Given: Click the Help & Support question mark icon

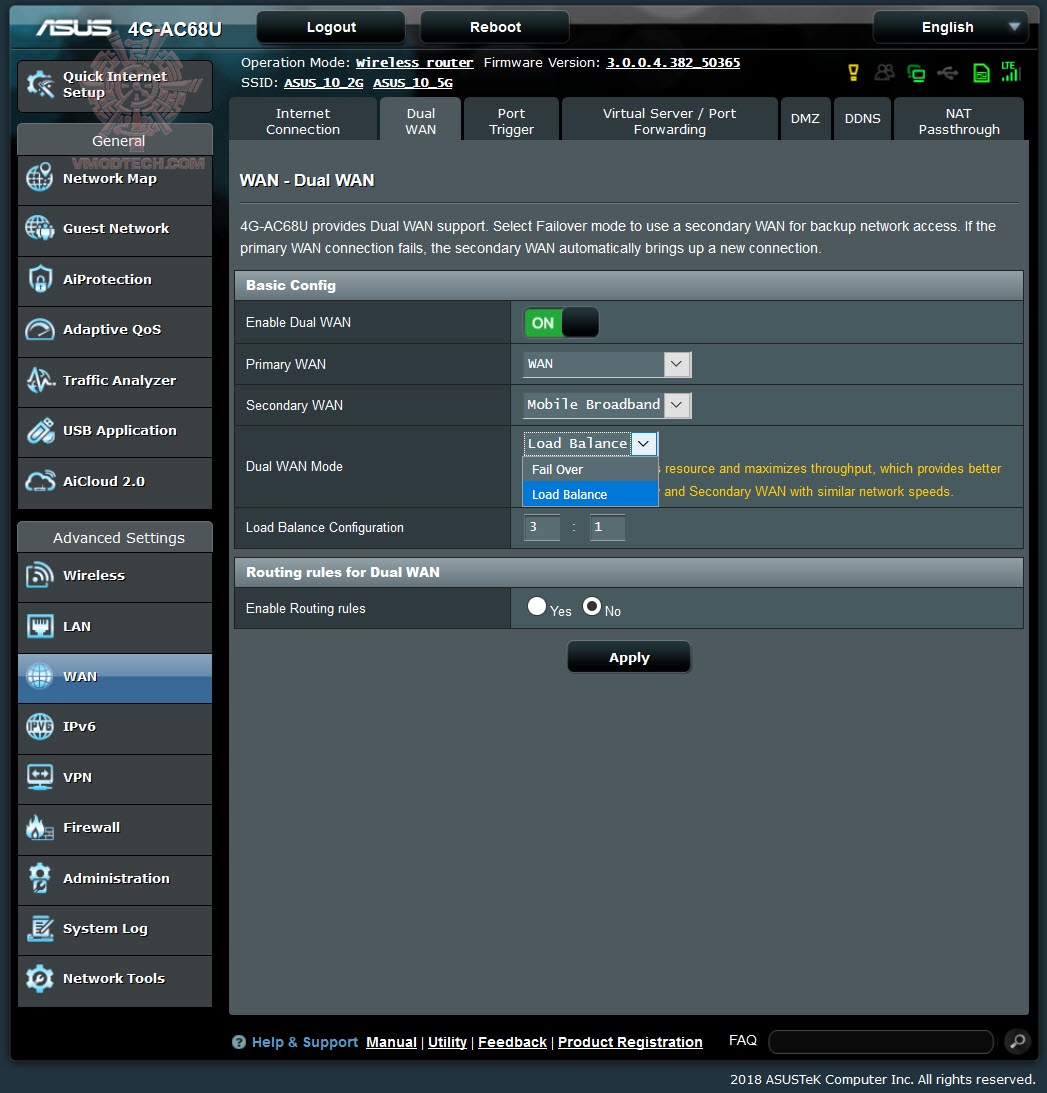Looking at the screenshot, I should [x=239, y=1042].
